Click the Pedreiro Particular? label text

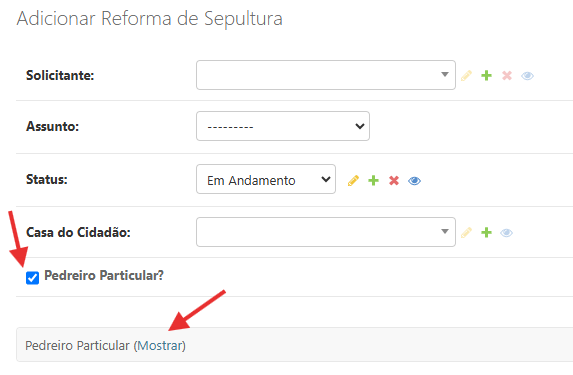click(x=104, y=275)
